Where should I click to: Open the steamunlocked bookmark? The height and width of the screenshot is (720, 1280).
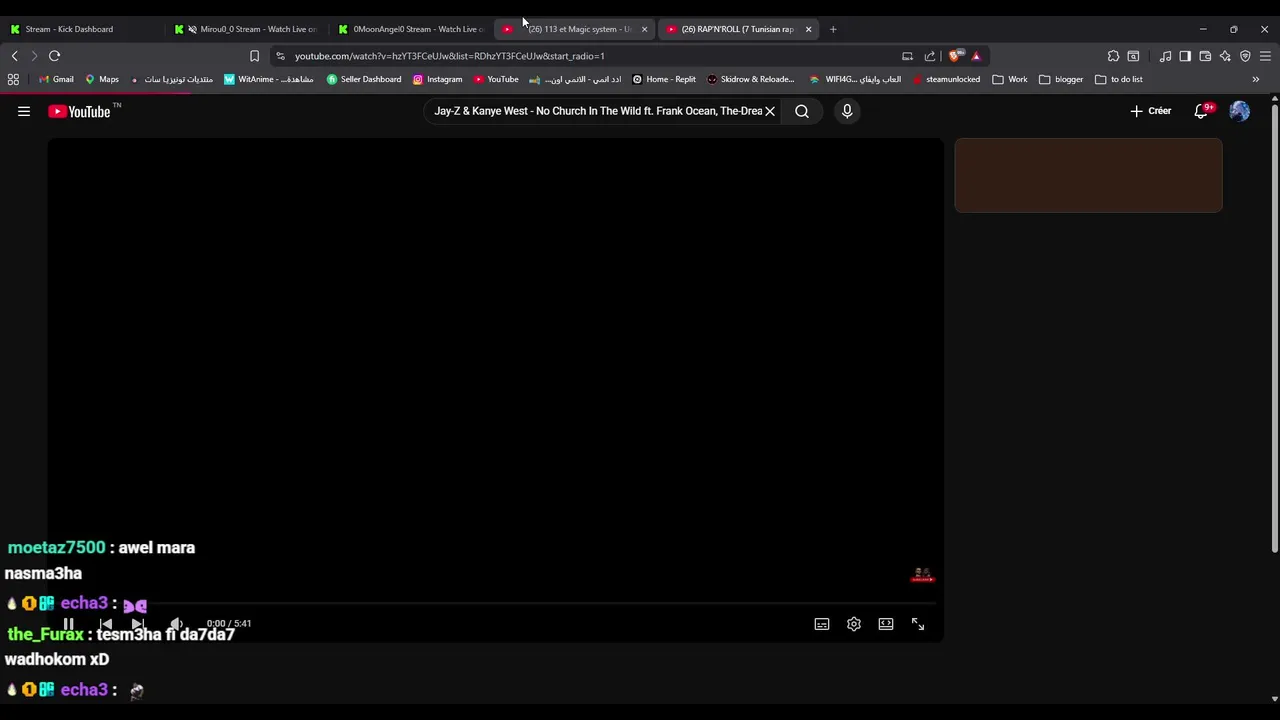(x=946, y=79)
